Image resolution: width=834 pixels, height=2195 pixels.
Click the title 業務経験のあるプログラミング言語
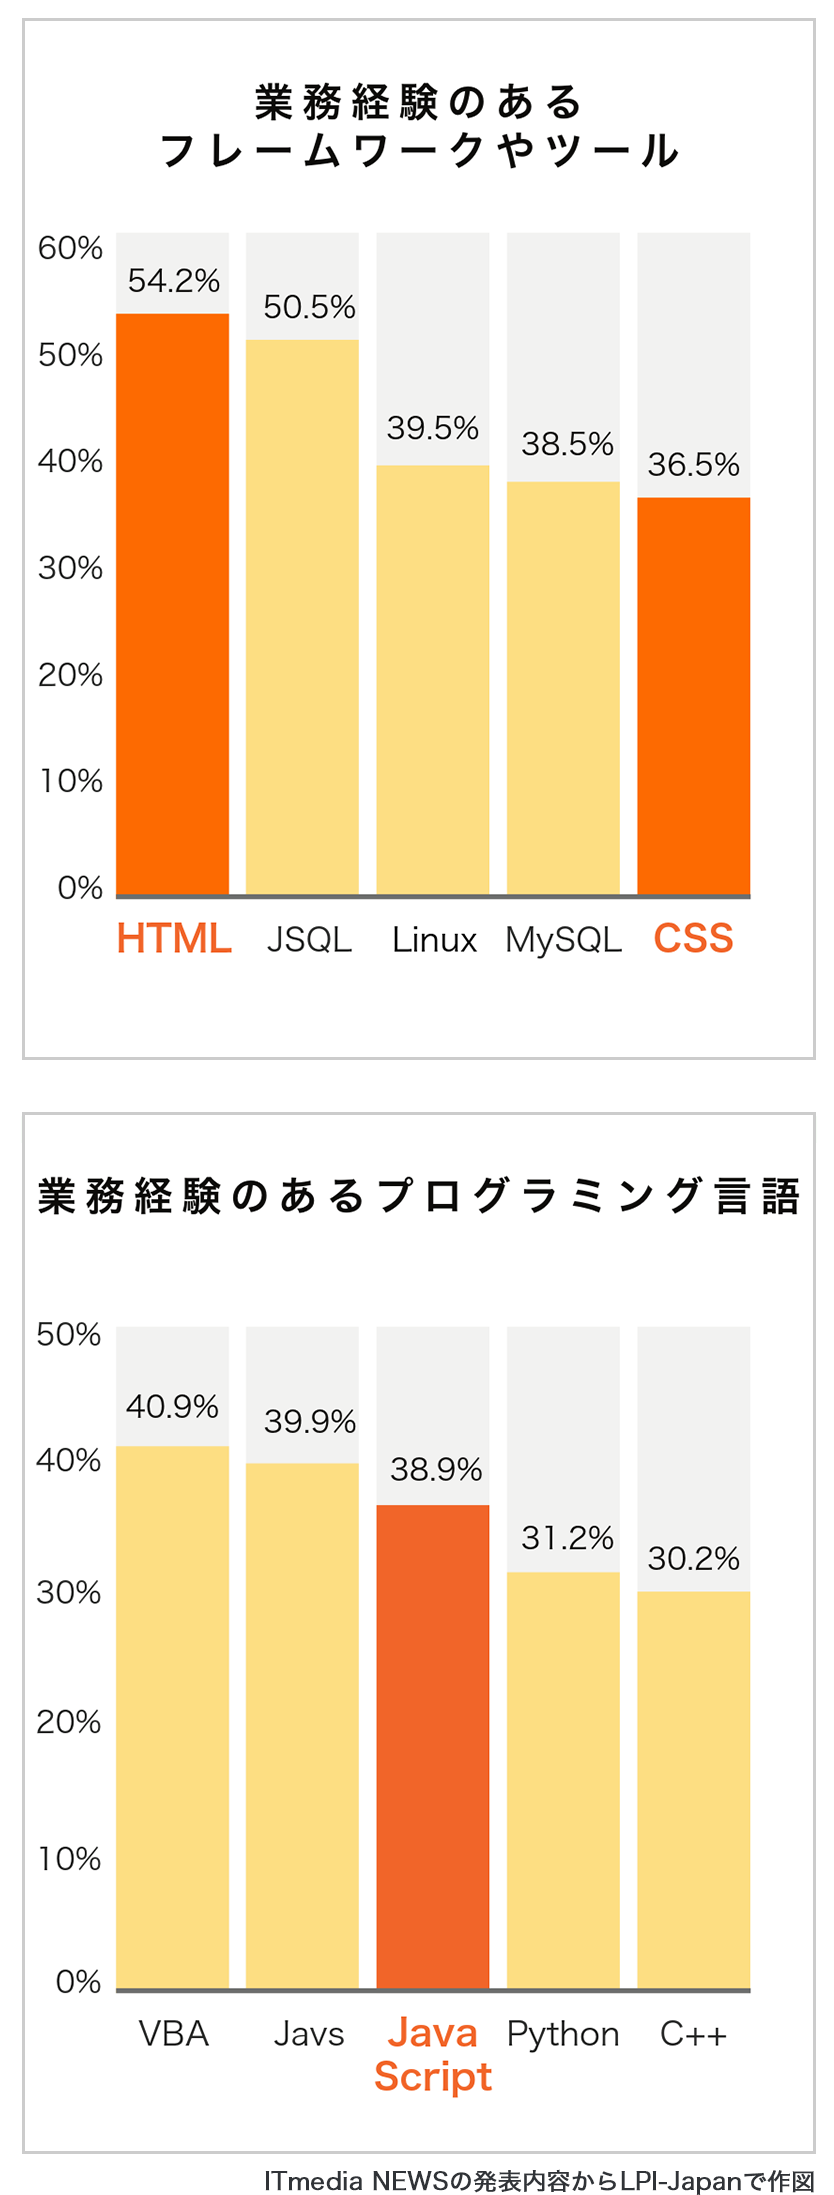(x=419, y=1196)
